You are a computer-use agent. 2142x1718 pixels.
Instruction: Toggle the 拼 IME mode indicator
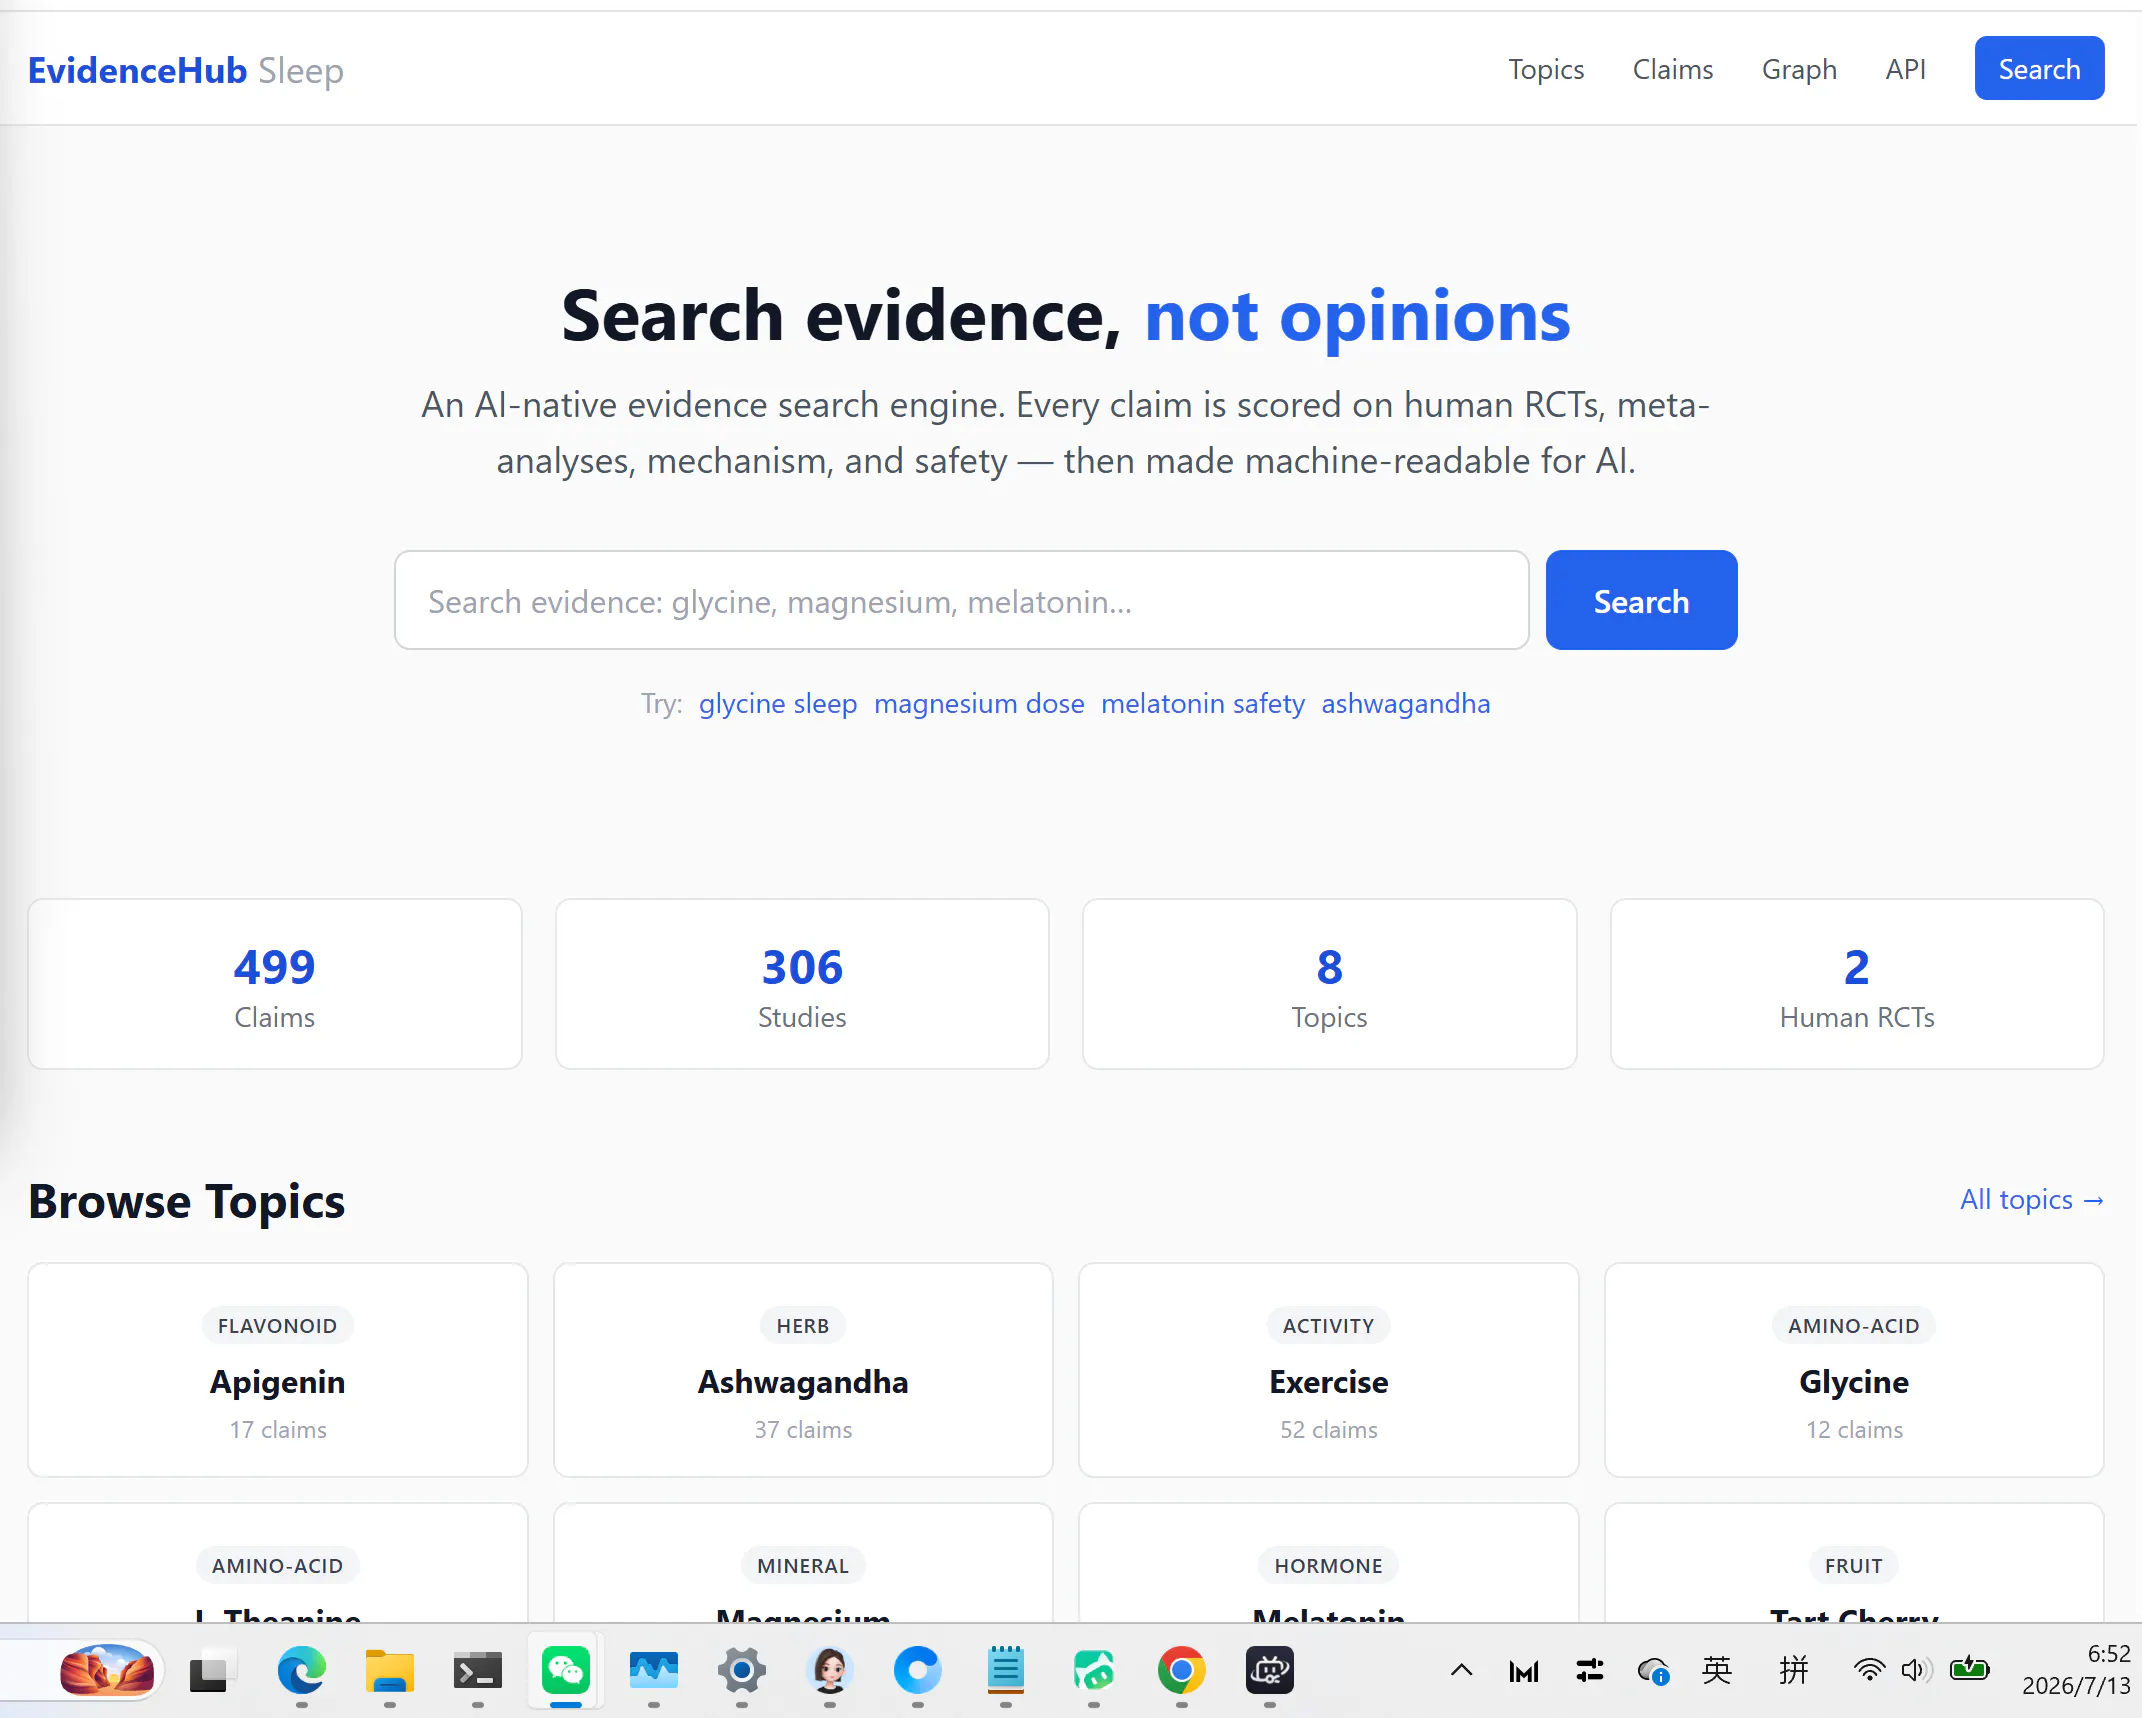pos(1794,1670)
